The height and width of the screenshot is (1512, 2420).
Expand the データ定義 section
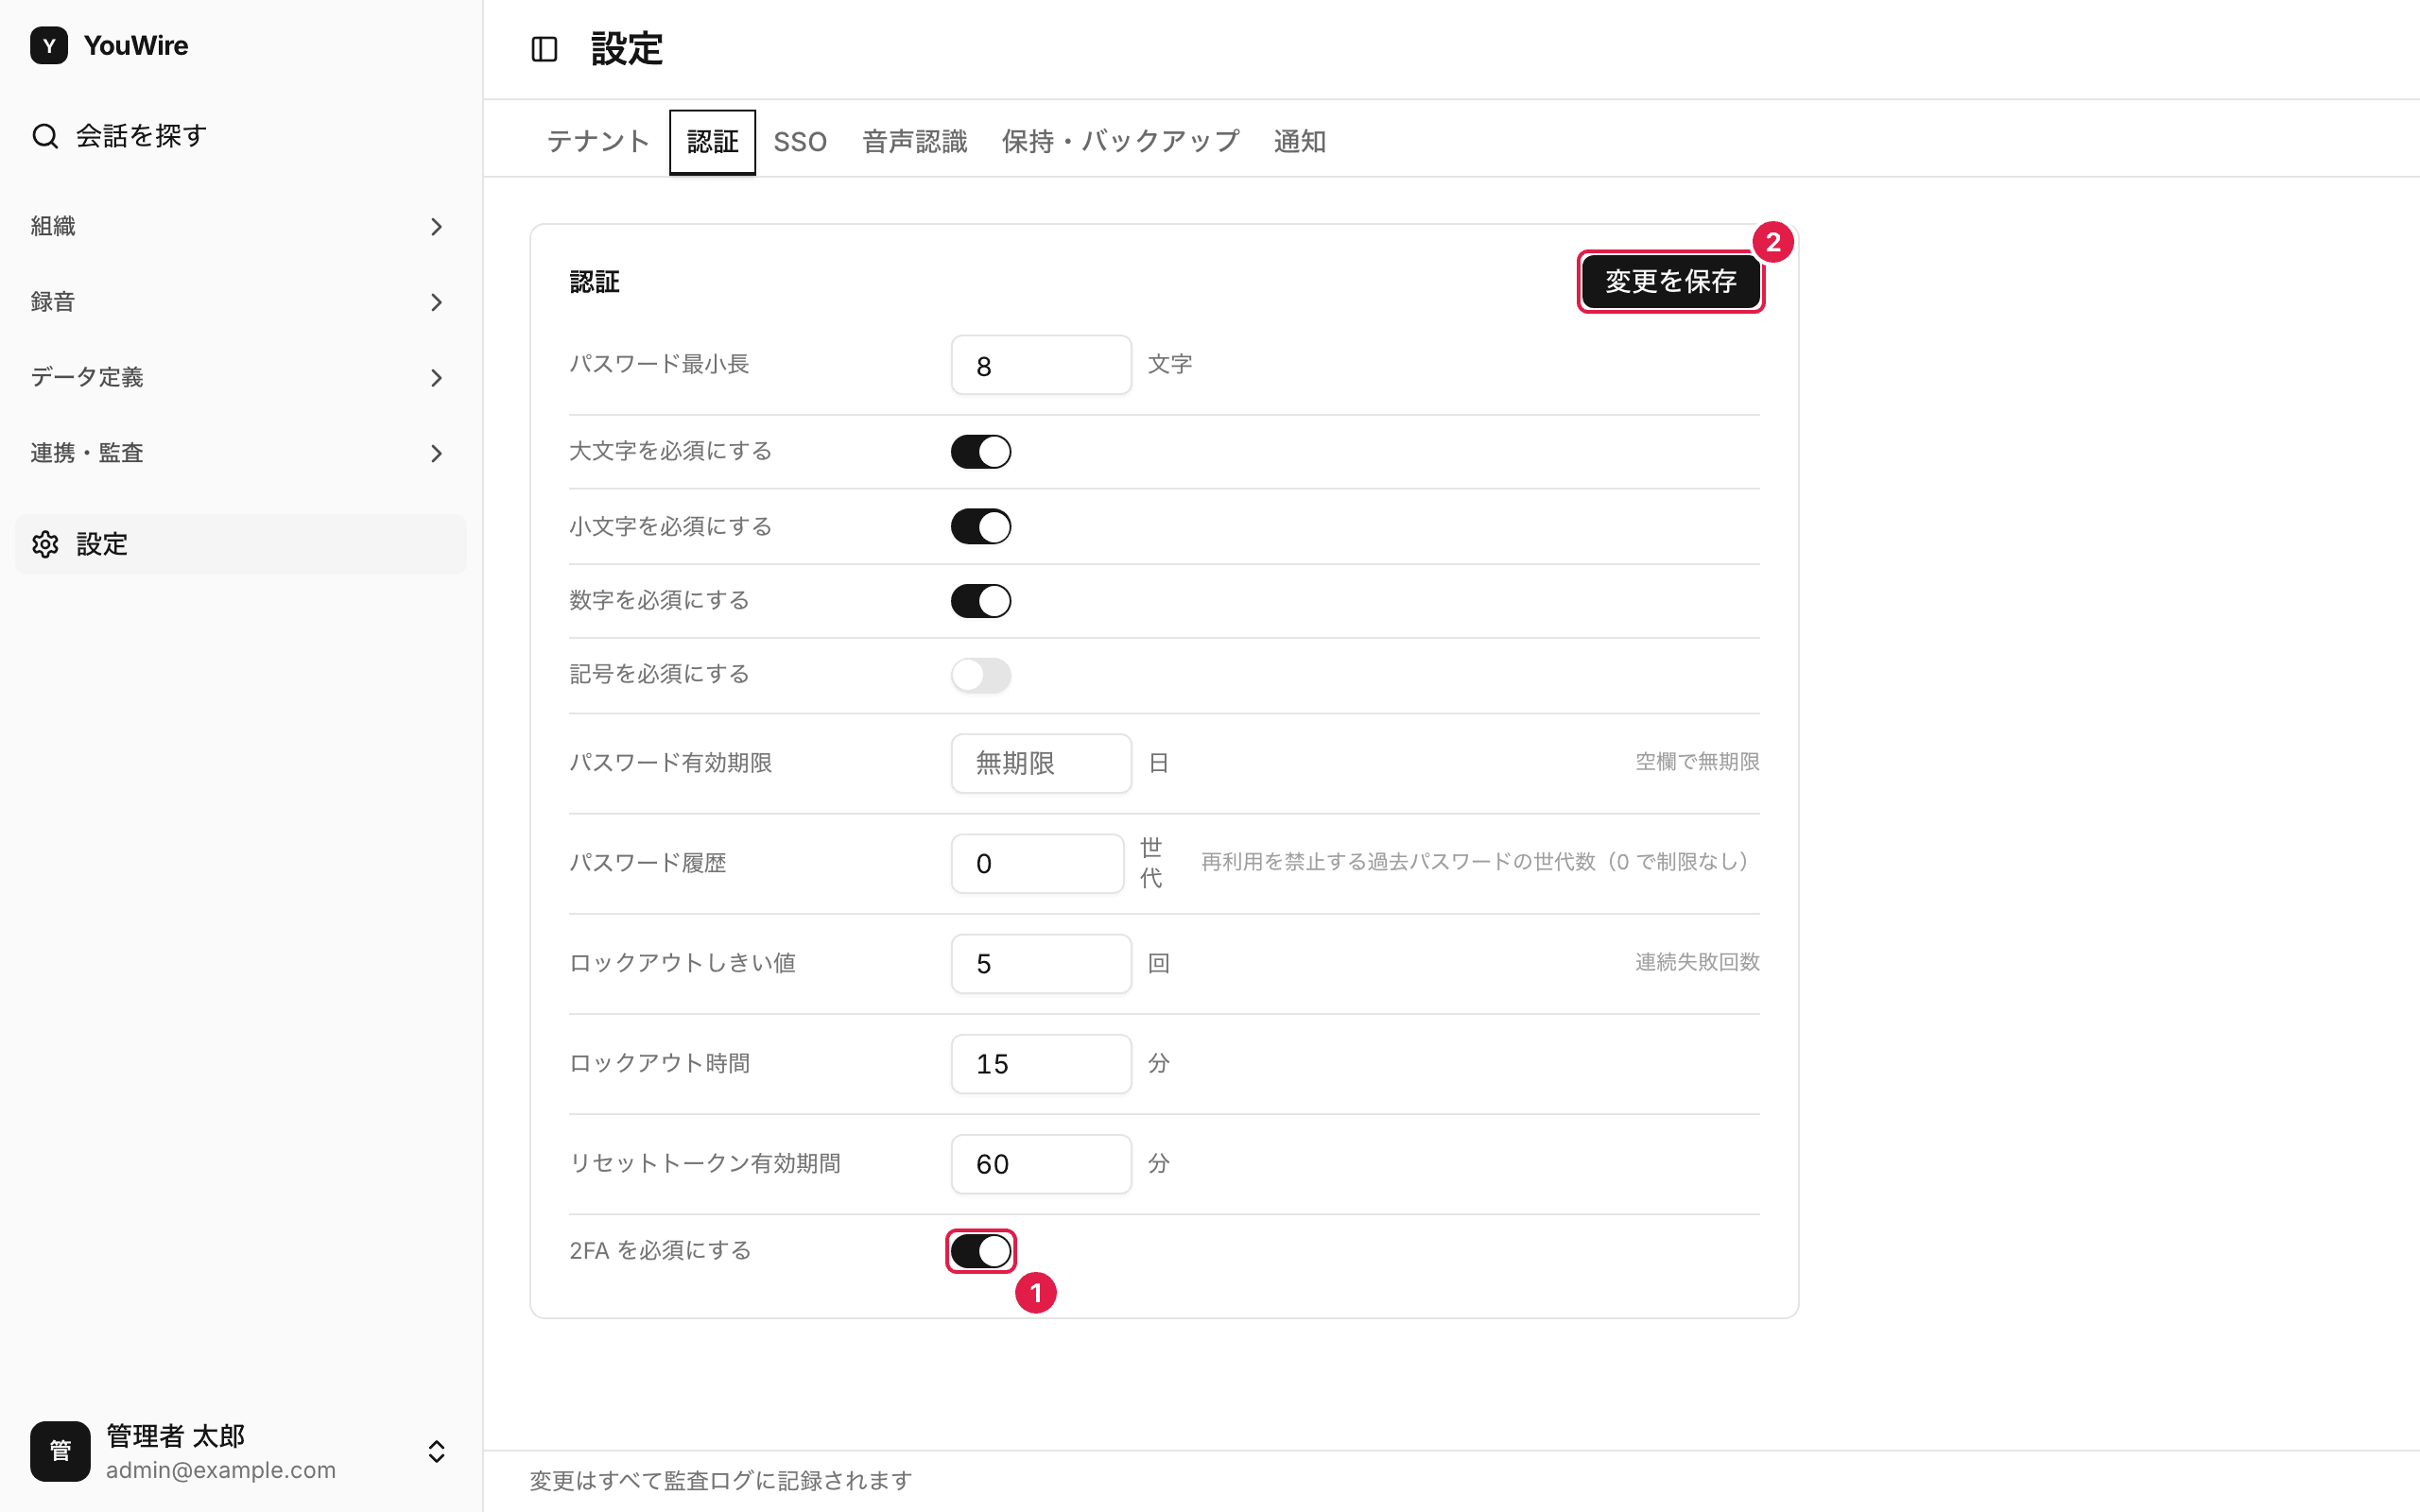240,377
